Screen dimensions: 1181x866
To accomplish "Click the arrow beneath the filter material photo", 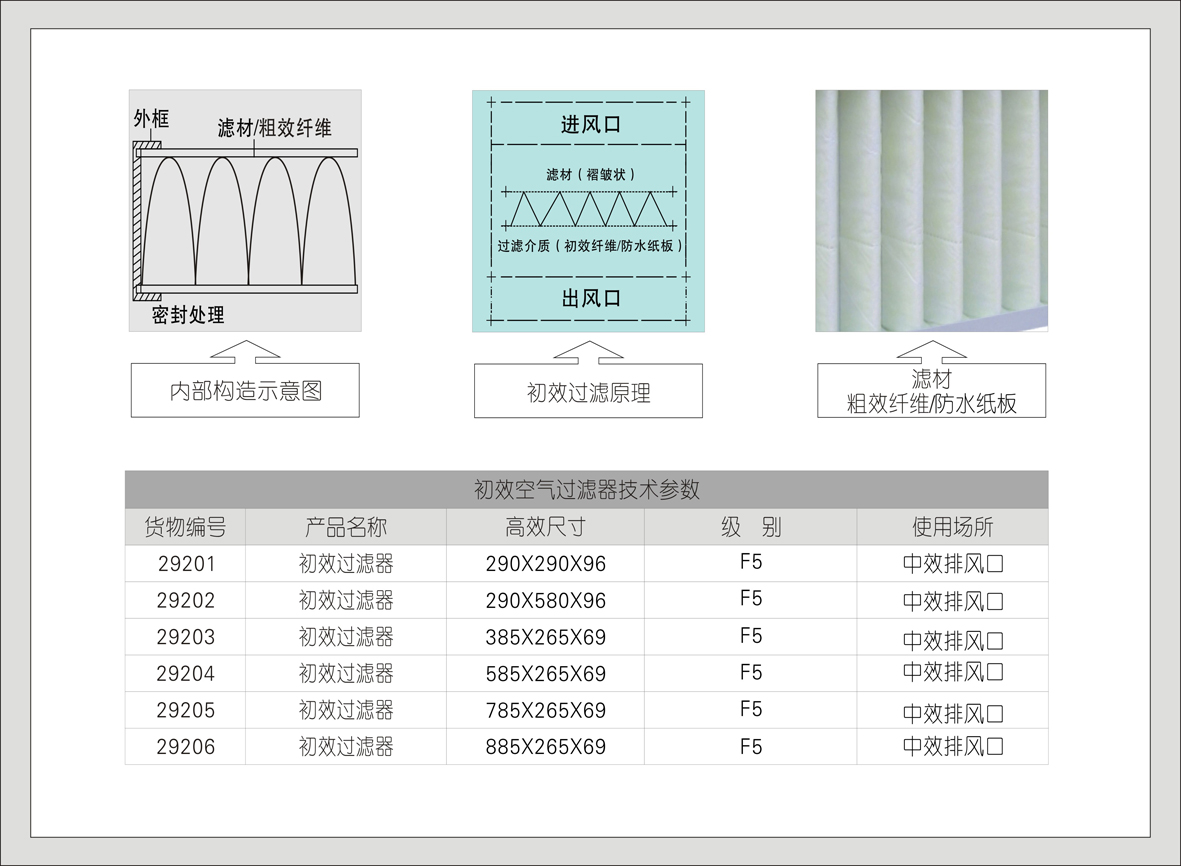I will tap(931, 351).
